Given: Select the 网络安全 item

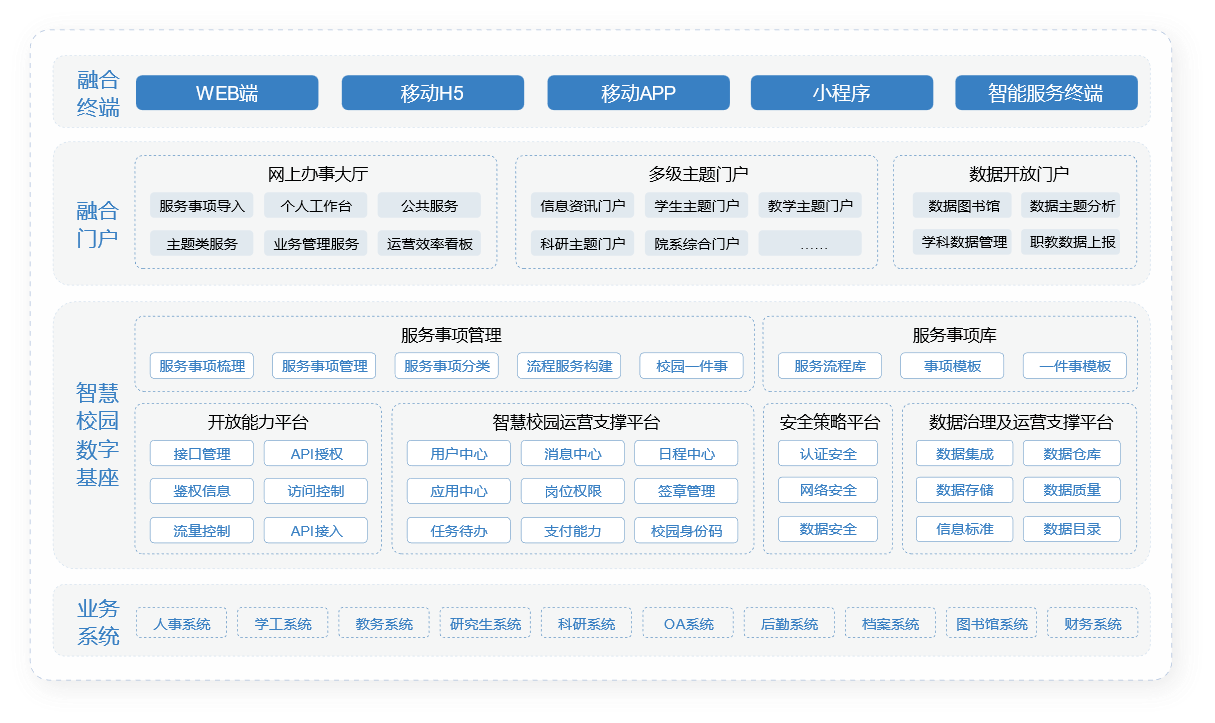Looking at the screenshot, I should pyautogui.click(x=828, y=491).
